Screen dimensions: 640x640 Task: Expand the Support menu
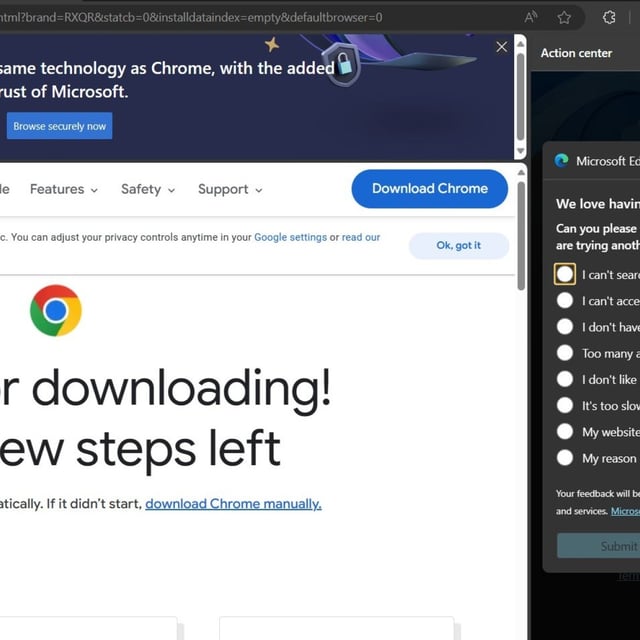(x=230, y=189)
